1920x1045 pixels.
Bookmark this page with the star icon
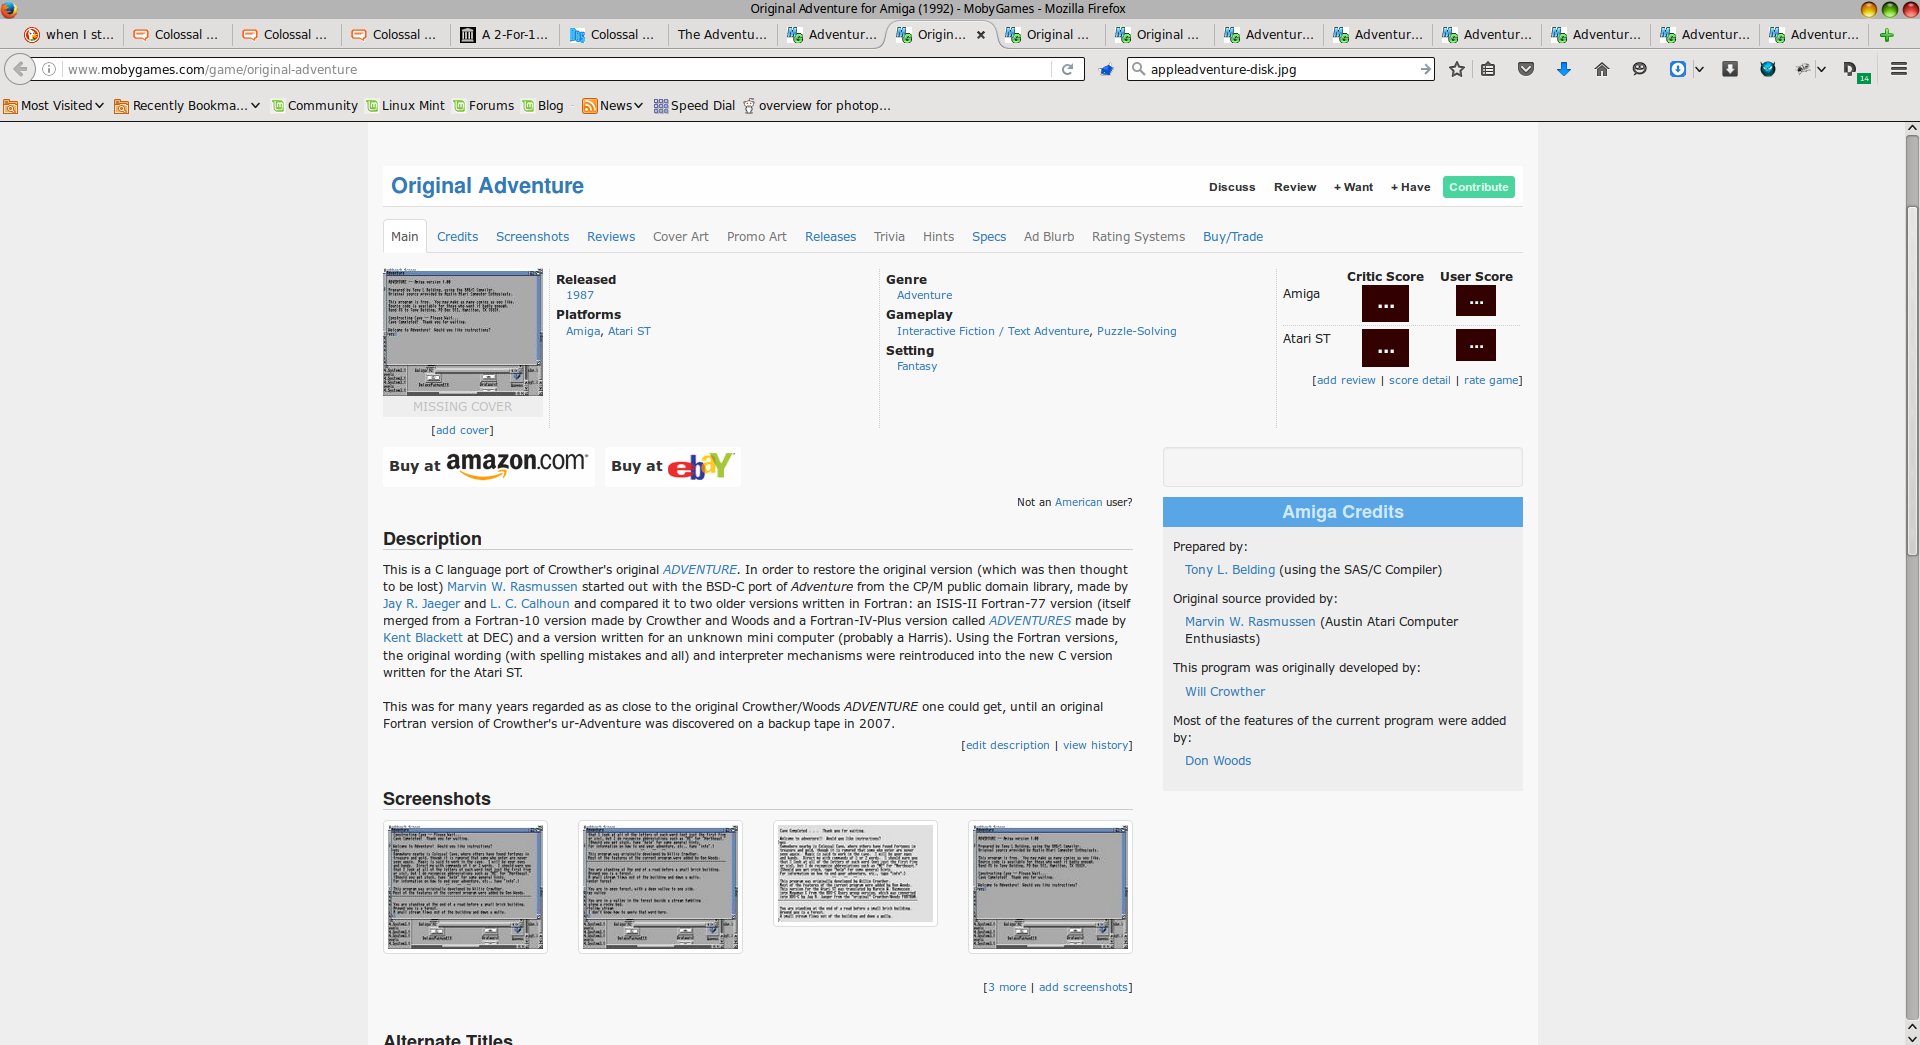pyautogui.click(x=1457, y=69)
